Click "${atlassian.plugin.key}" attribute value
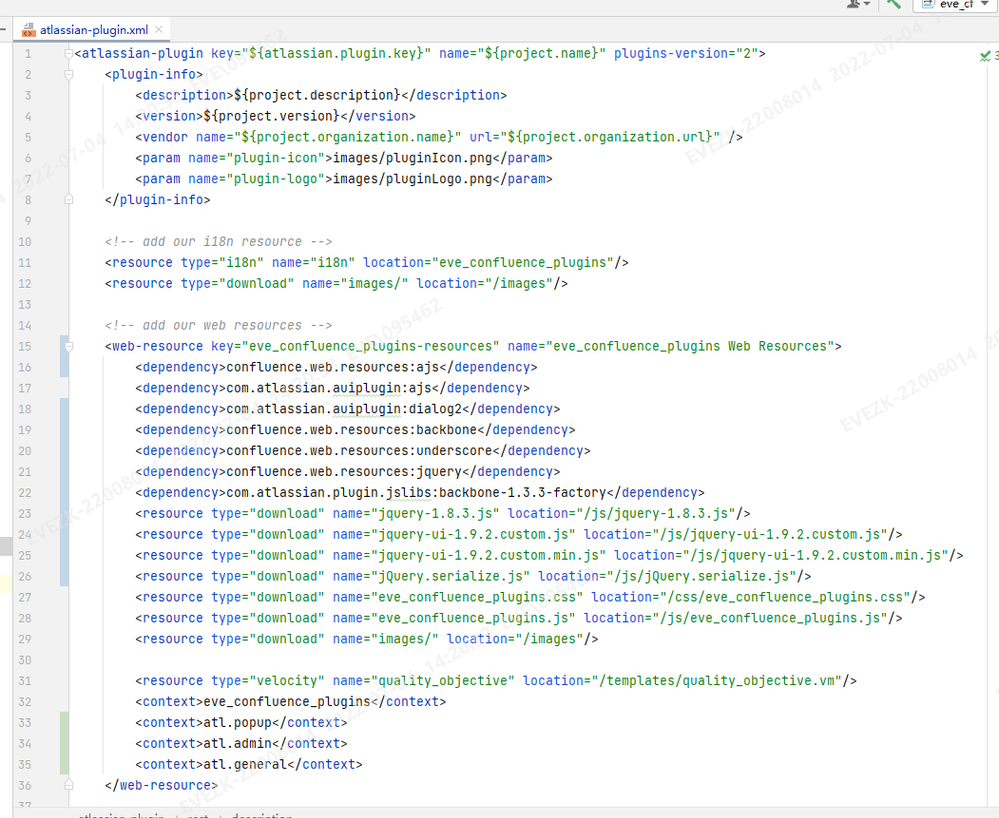This screenshot has height=818, width=999. point(336,54)
